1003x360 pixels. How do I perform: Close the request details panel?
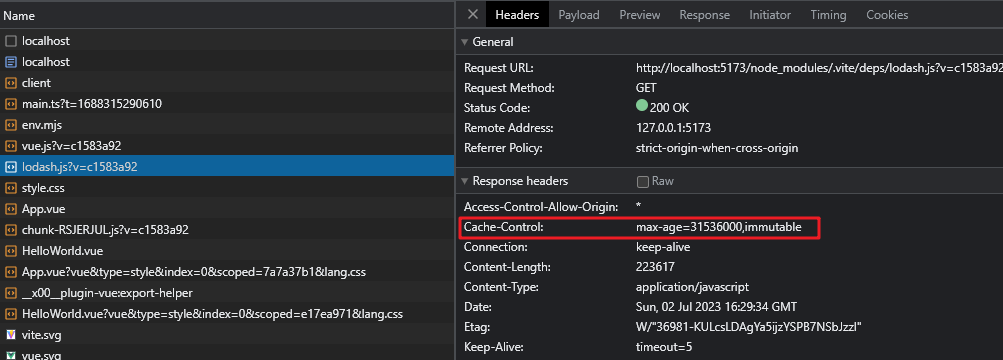pos(472,15)
